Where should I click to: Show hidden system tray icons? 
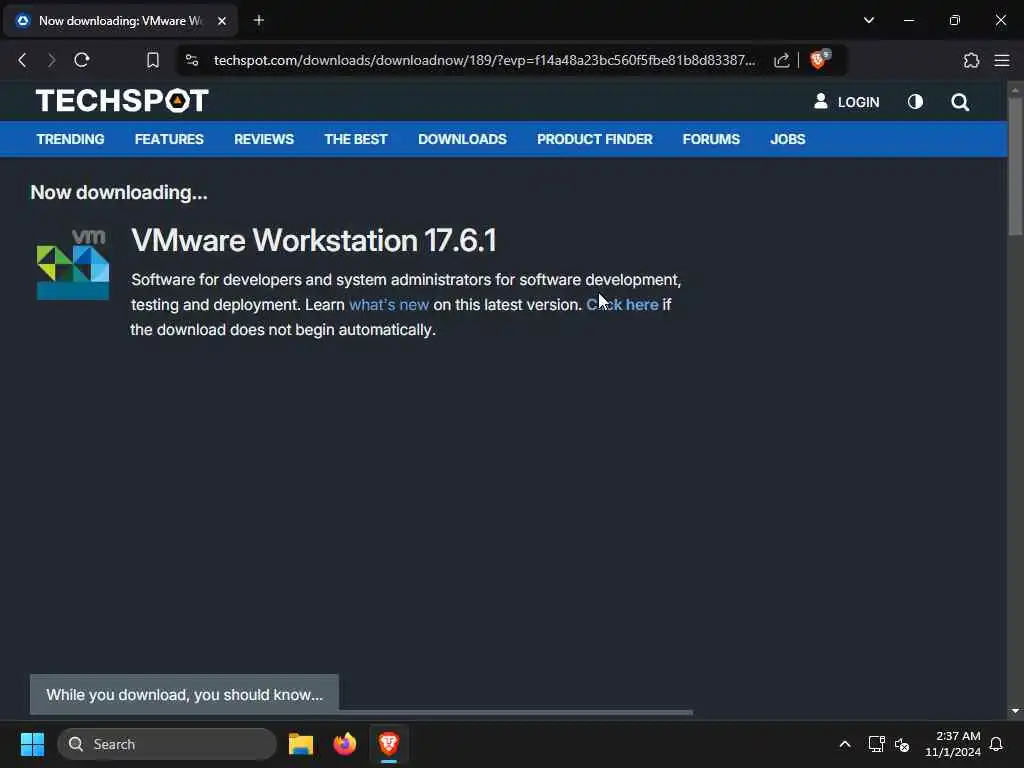point(844,744)
